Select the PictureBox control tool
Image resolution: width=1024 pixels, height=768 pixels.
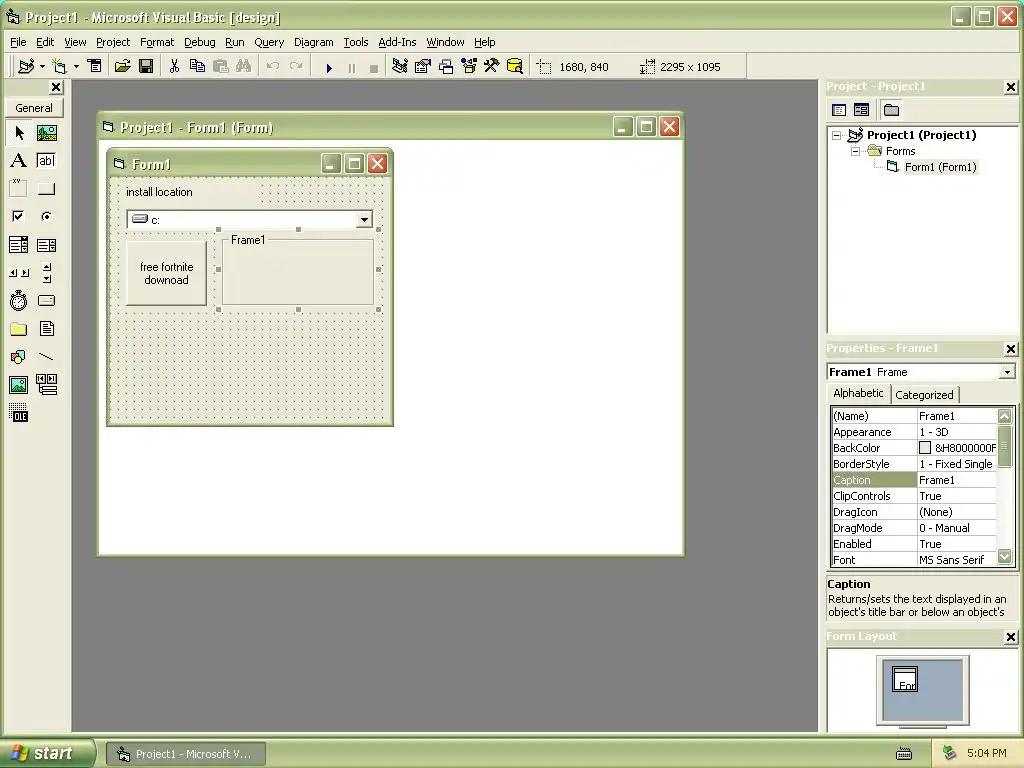coord(46,133)
